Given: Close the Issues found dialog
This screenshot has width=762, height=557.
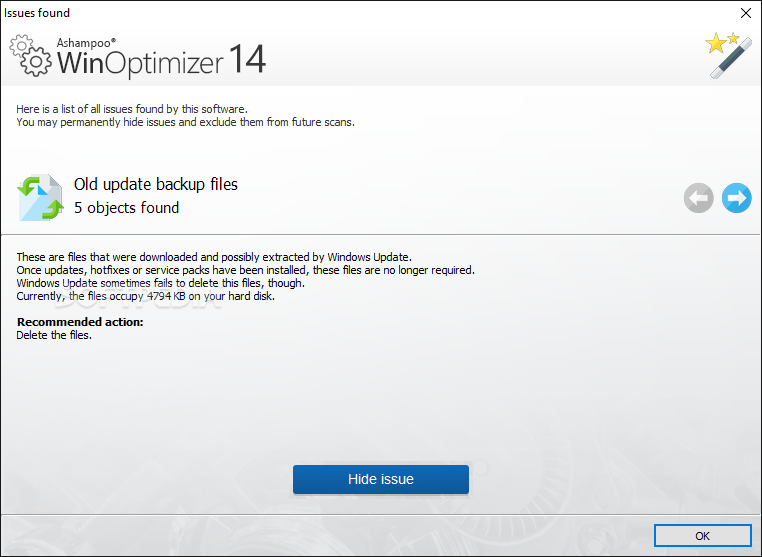Looking at the screenshot, I should click(746, 13).
